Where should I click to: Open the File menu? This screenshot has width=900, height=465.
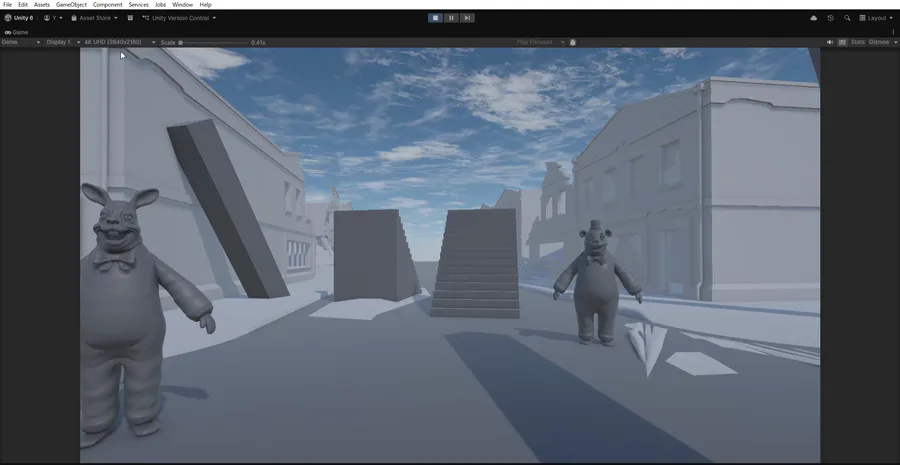click(x=7, y=5)
